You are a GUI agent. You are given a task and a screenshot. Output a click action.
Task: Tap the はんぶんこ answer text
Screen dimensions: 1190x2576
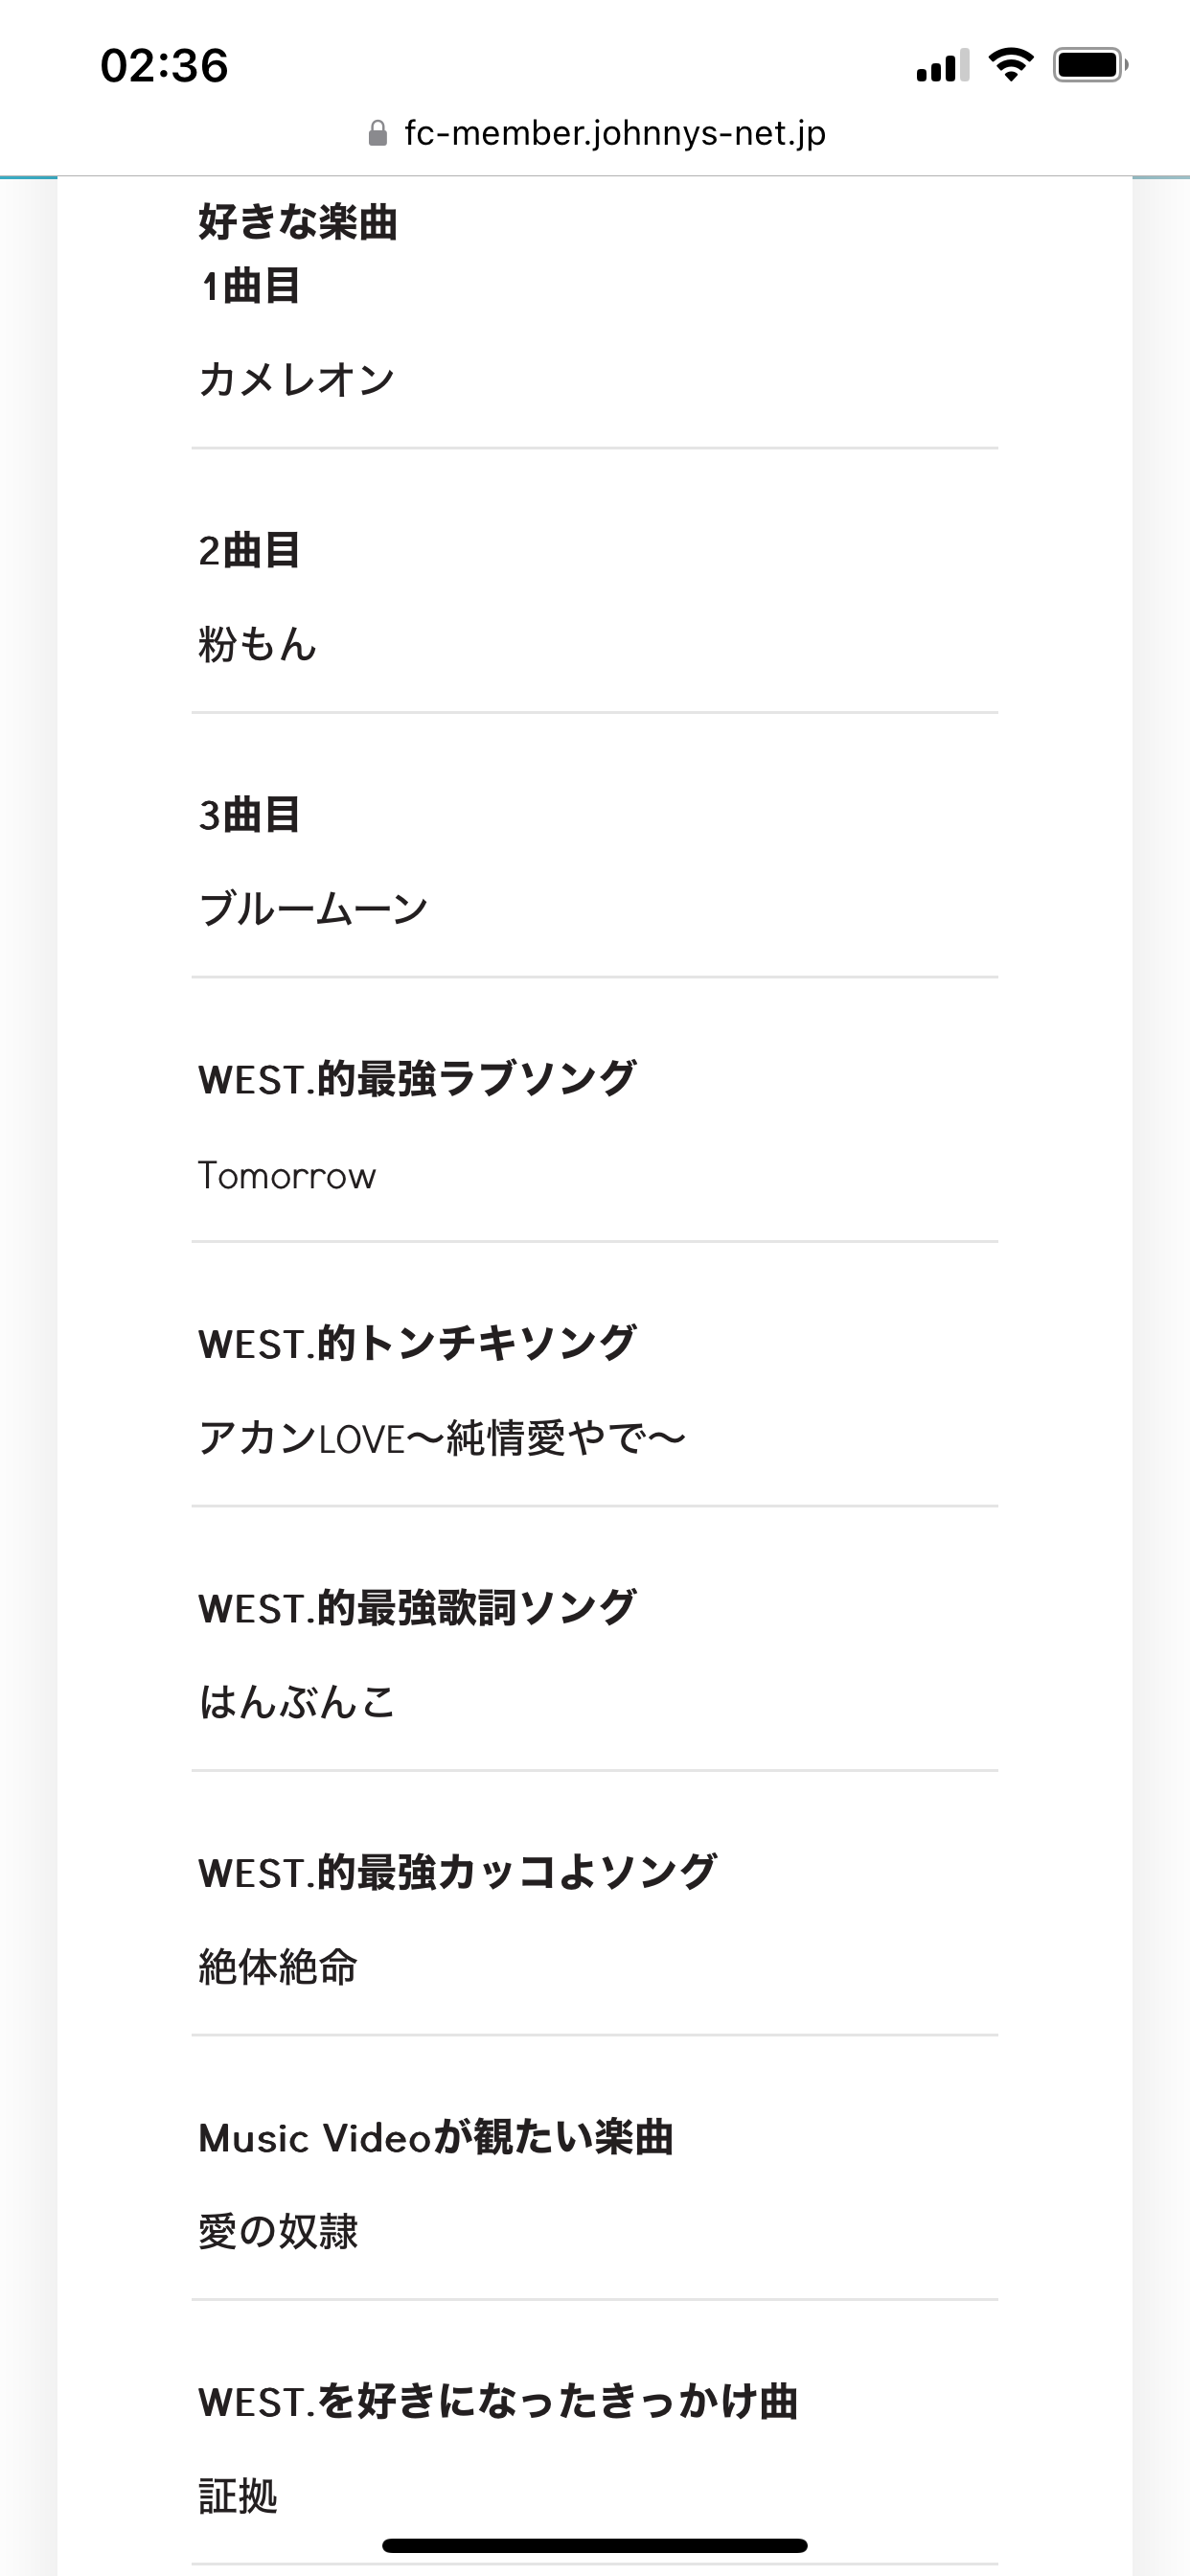click(297, 1702)
